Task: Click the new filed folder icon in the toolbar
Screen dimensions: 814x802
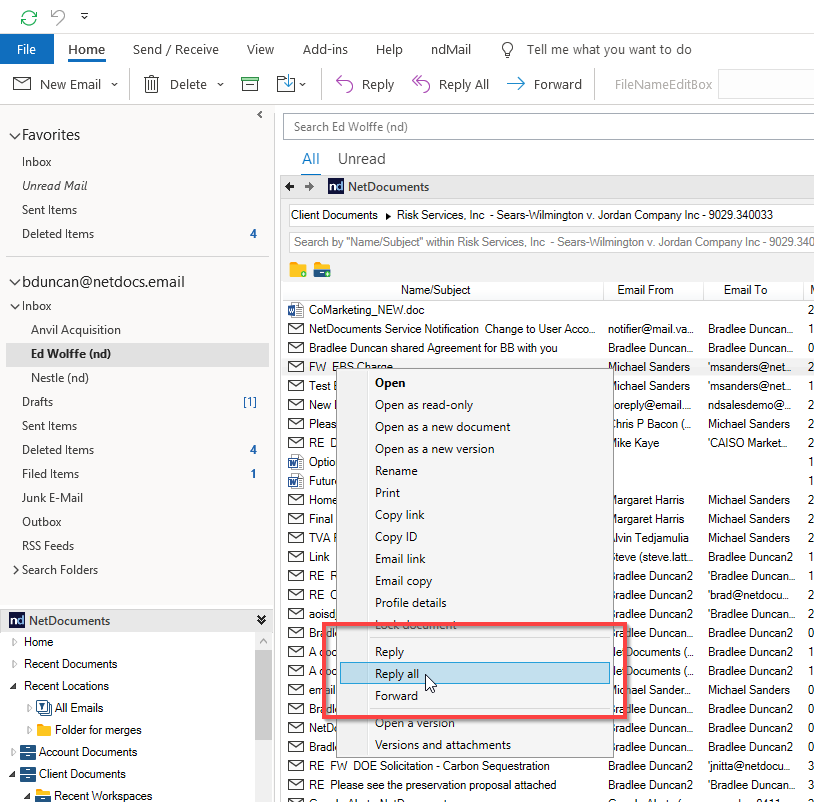Action: pyautogui.click(x=320, y=270)
